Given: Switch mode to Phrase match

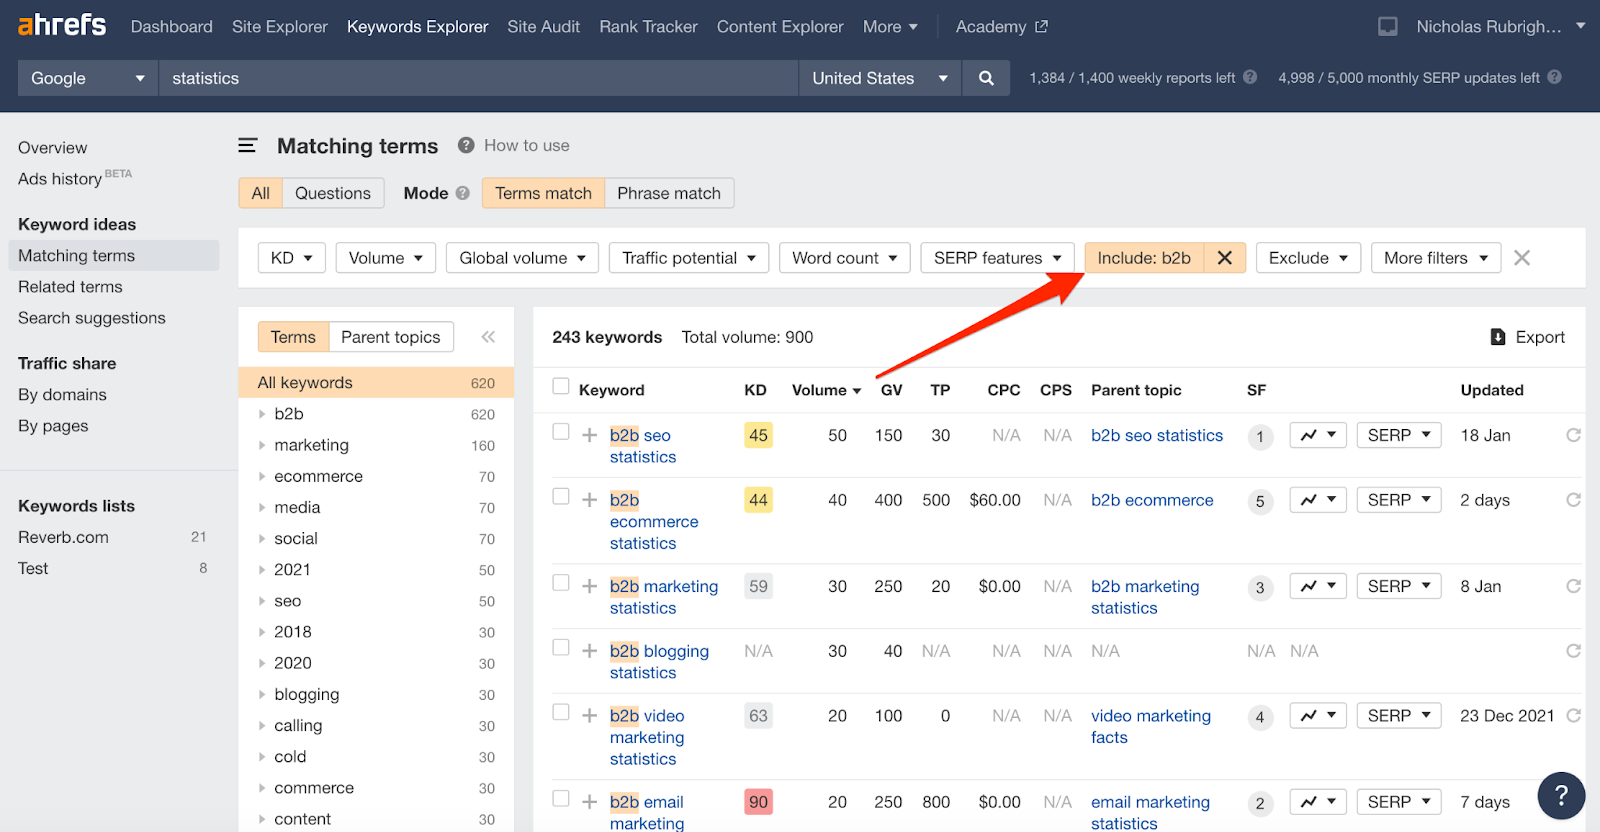Looking at the screenshot, I should click(669, 193).
